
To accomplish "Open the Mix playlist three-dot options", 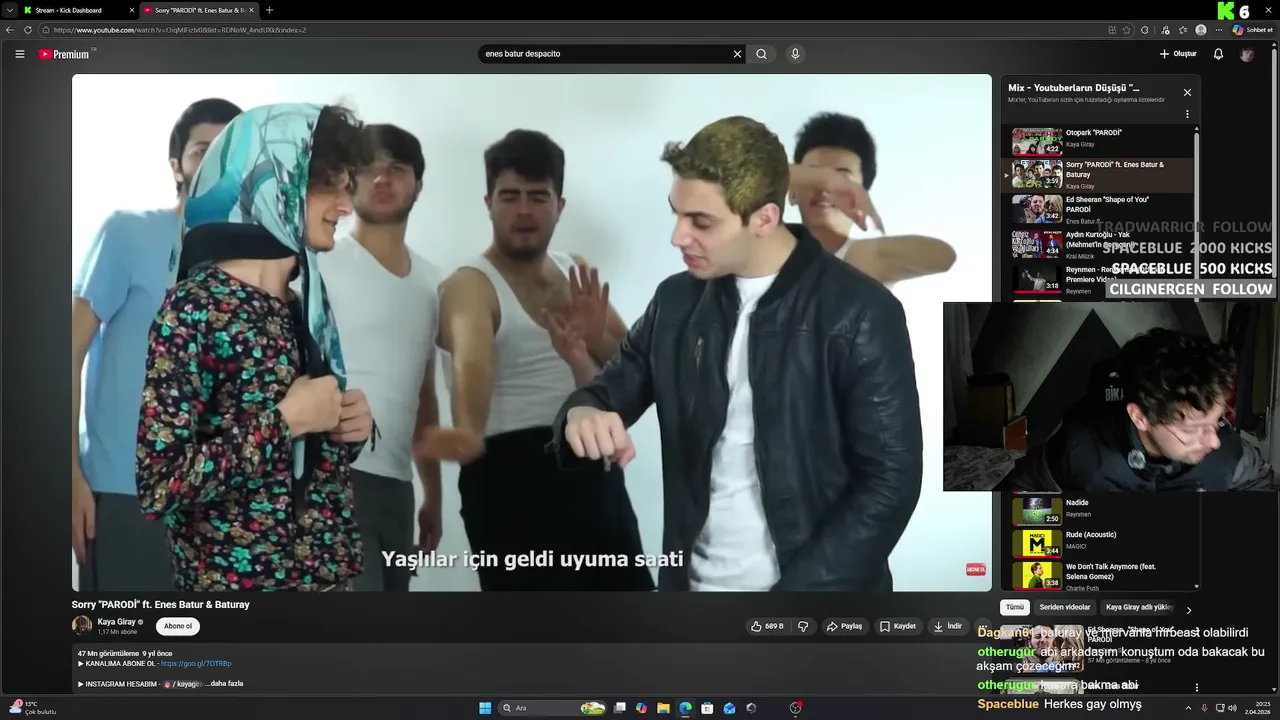I will tap(1187, 114).
